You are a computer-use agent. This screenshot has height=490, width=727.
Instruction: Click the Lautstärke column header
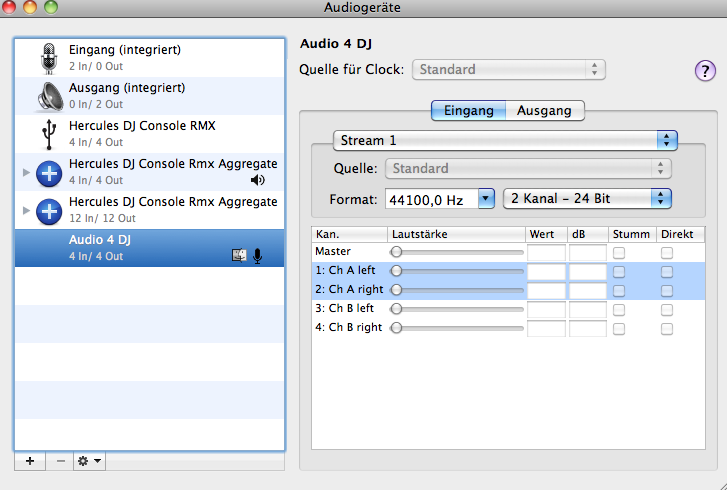[x=456, y=234]
